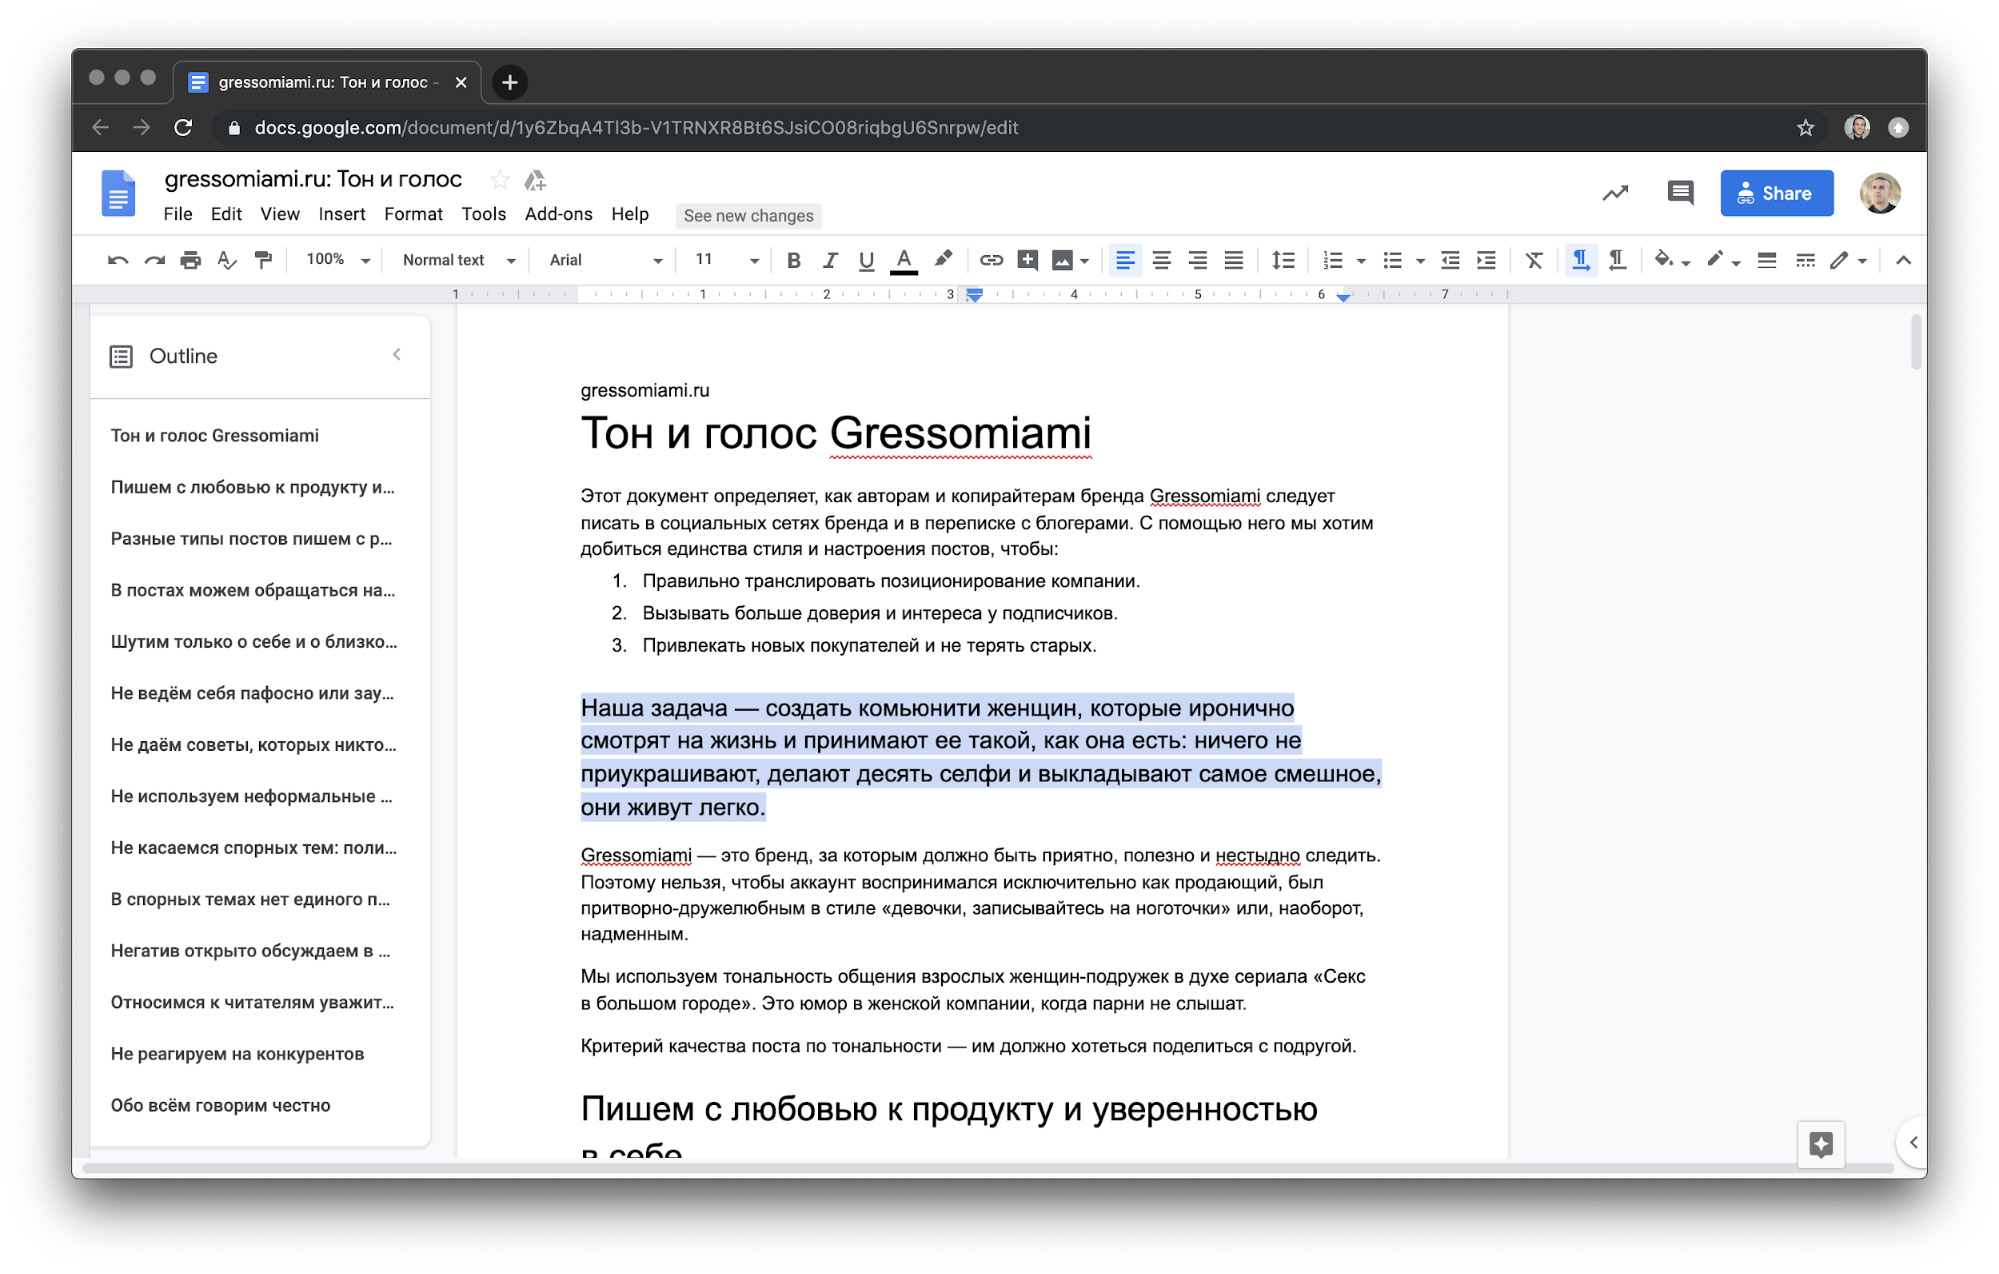The height and width of the screenshot is (1274, 1999).
Task: Click See new changes
Action: point(748,215)
